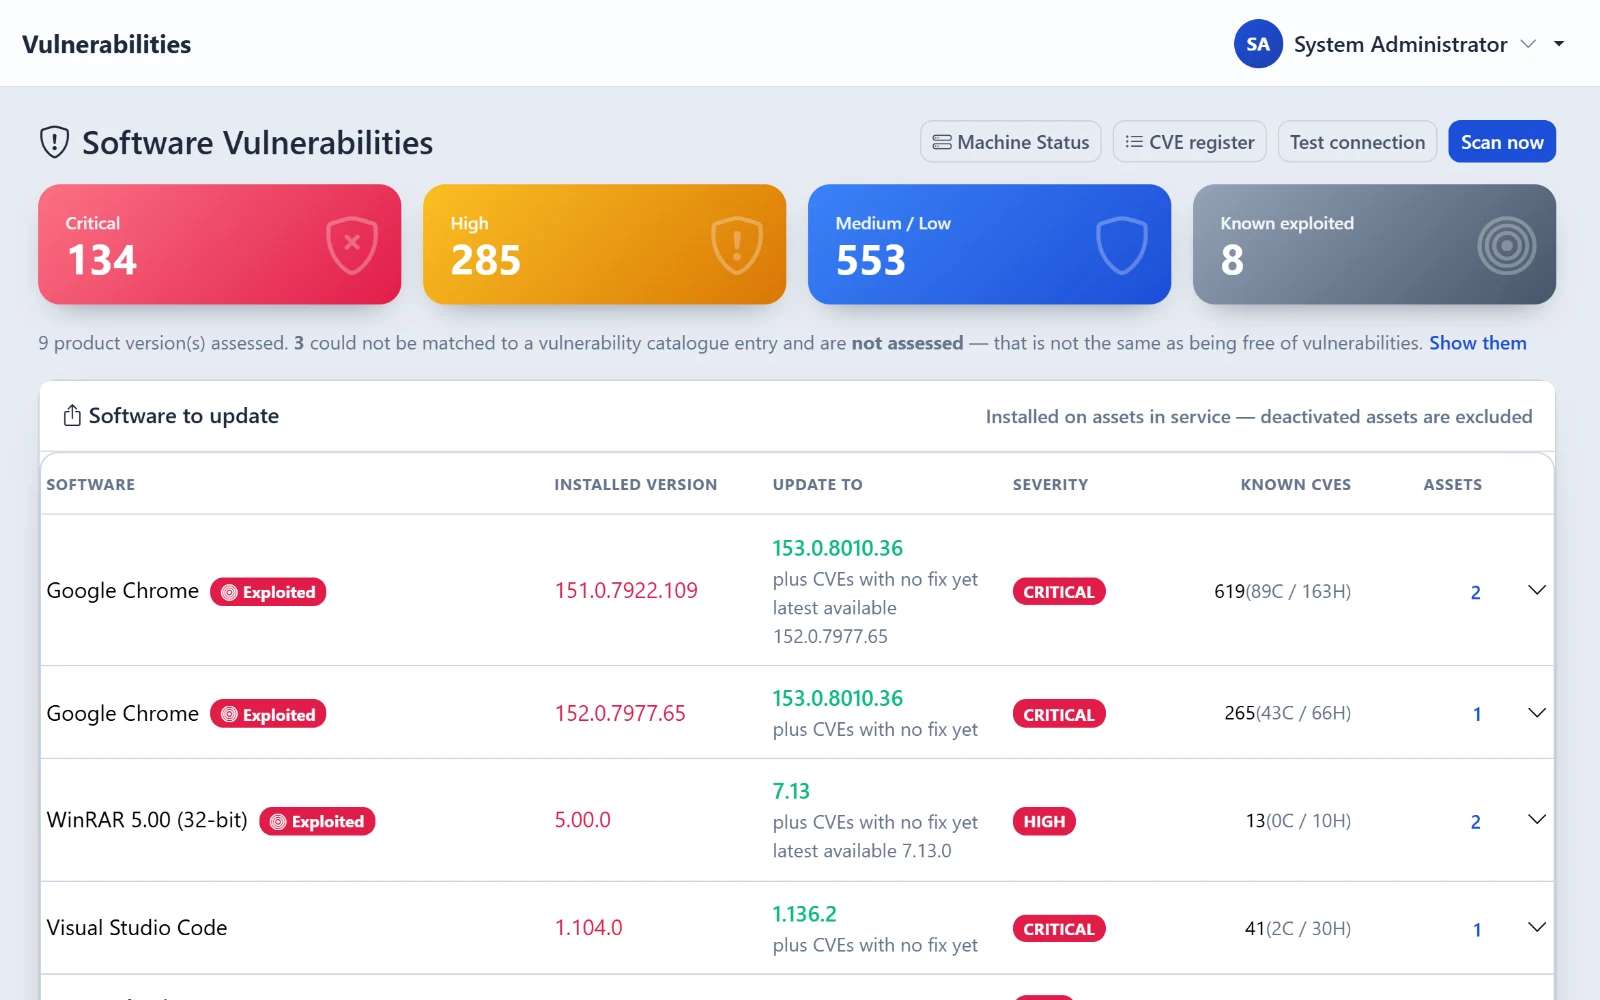Viewport: 1600px width, 1000px height.
Task: Click the Exploited badge on WinRAR row
Action: click(317, 821)
